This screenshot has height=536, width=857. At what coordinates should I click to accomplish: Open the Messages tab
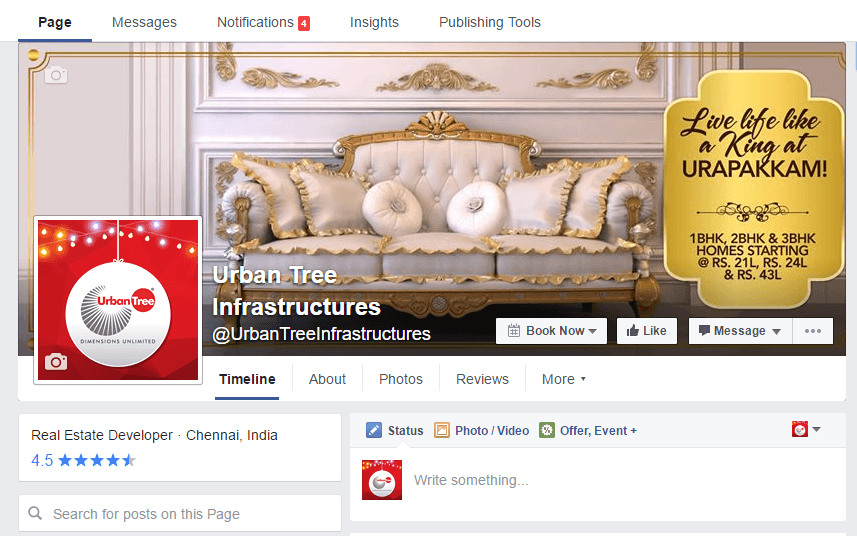144,22
